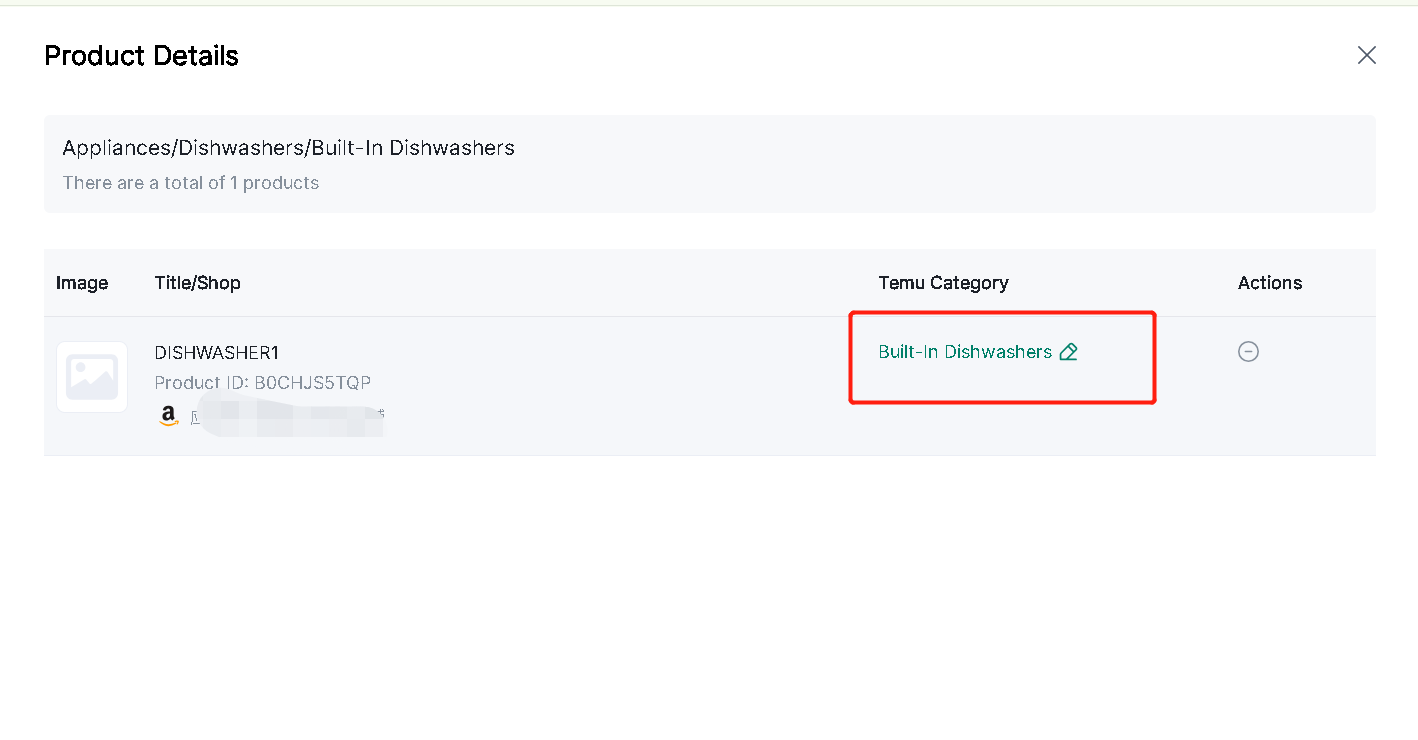Click the Title/Shop column header
Viewport: 1418px width, 740px height.
click(x=198, y=283)
